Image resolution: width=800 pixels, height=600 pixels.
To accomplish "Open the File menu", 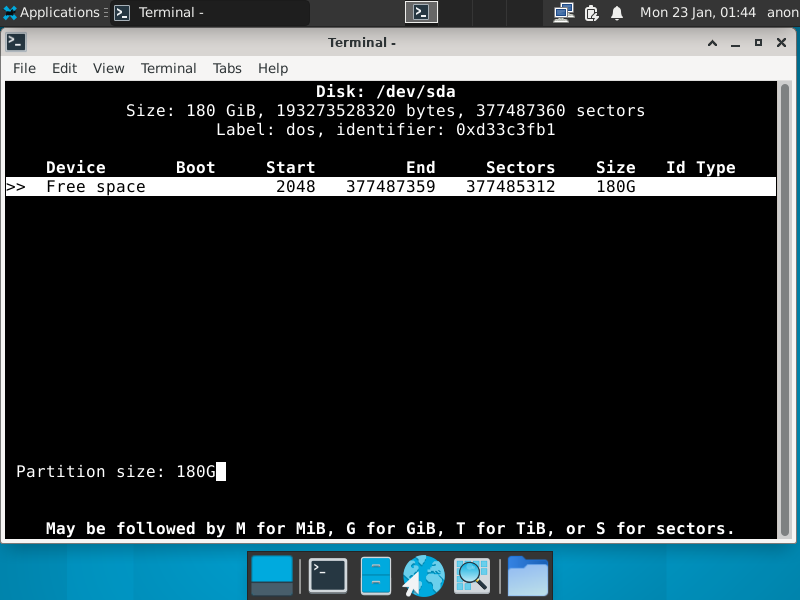I will coord(24,68).
